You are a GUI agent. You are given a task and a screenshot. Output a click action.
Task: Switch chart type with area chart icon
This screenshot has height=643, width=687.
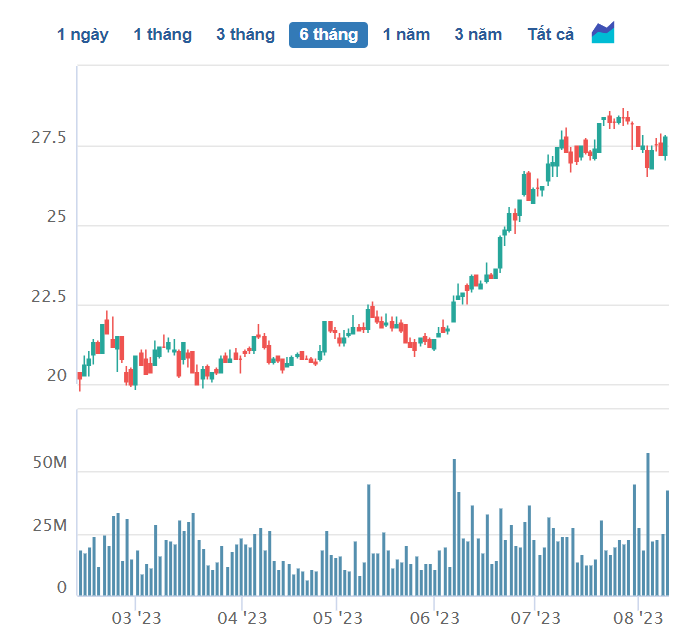pos(603,32)
